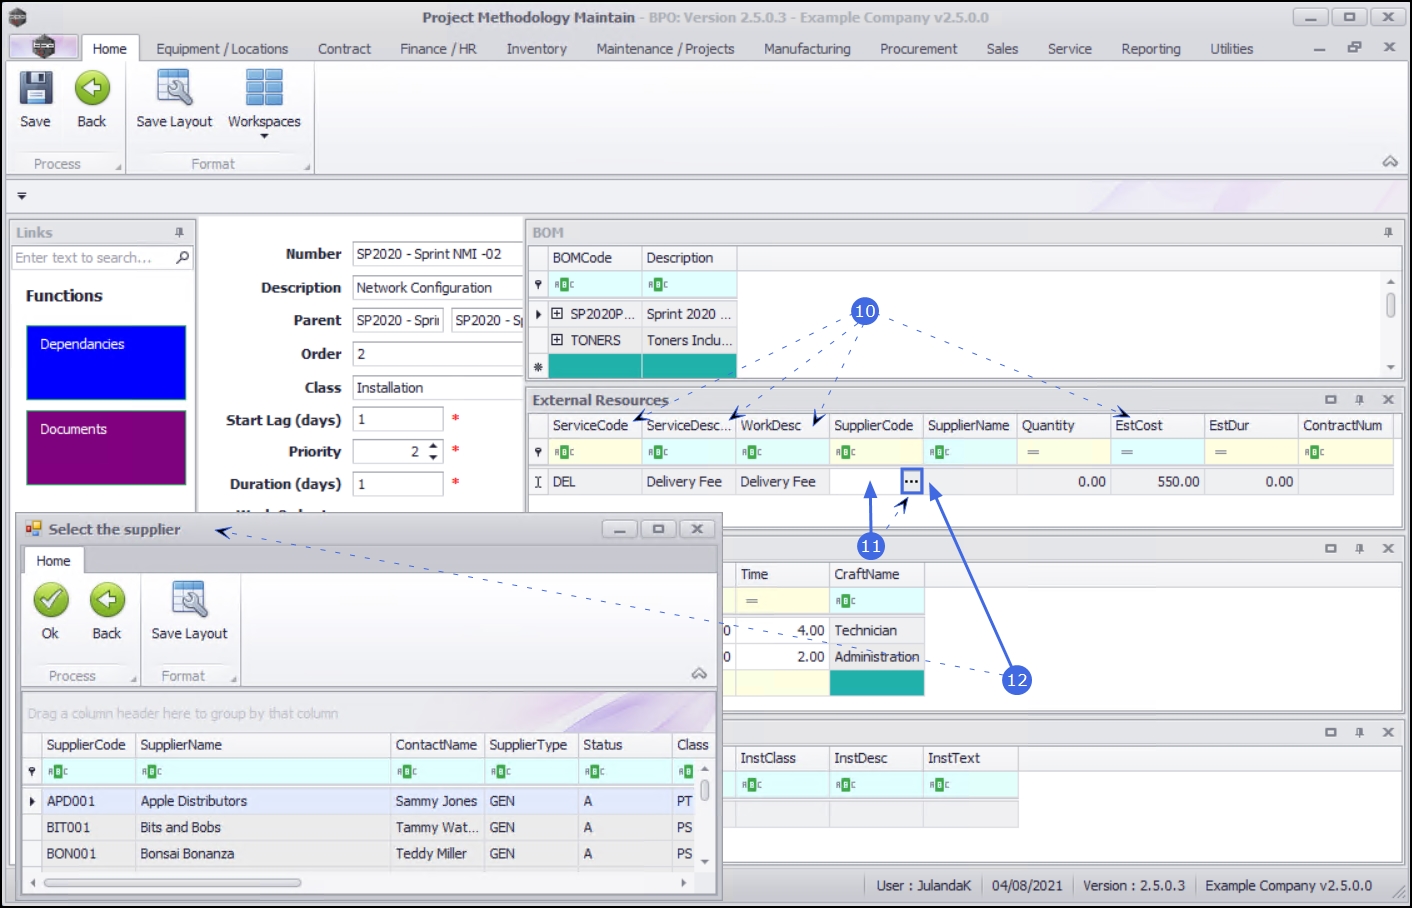
Task: Click Save Layout icon in main ribbon
Action: click(x=174, y=89)
